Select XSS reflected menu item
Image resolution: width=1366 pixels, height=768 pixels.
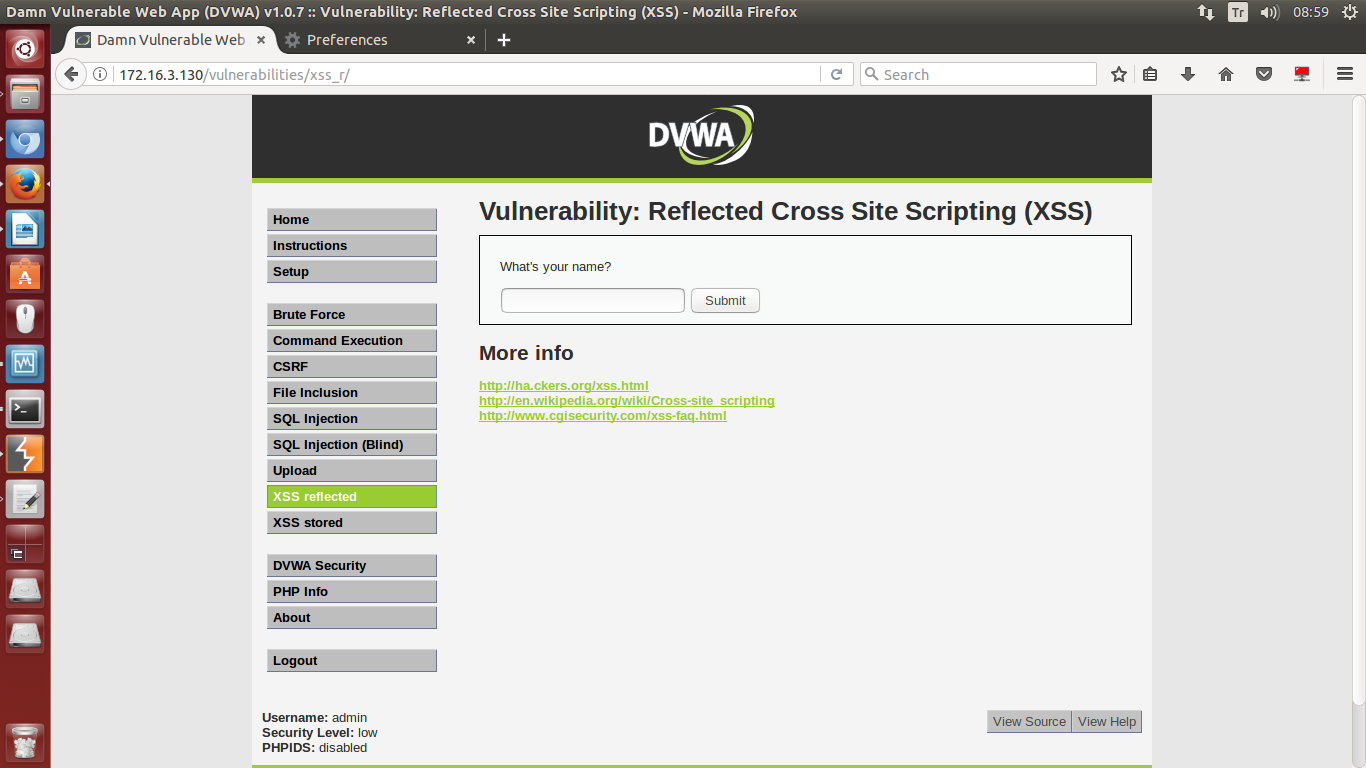pos(352,497)
